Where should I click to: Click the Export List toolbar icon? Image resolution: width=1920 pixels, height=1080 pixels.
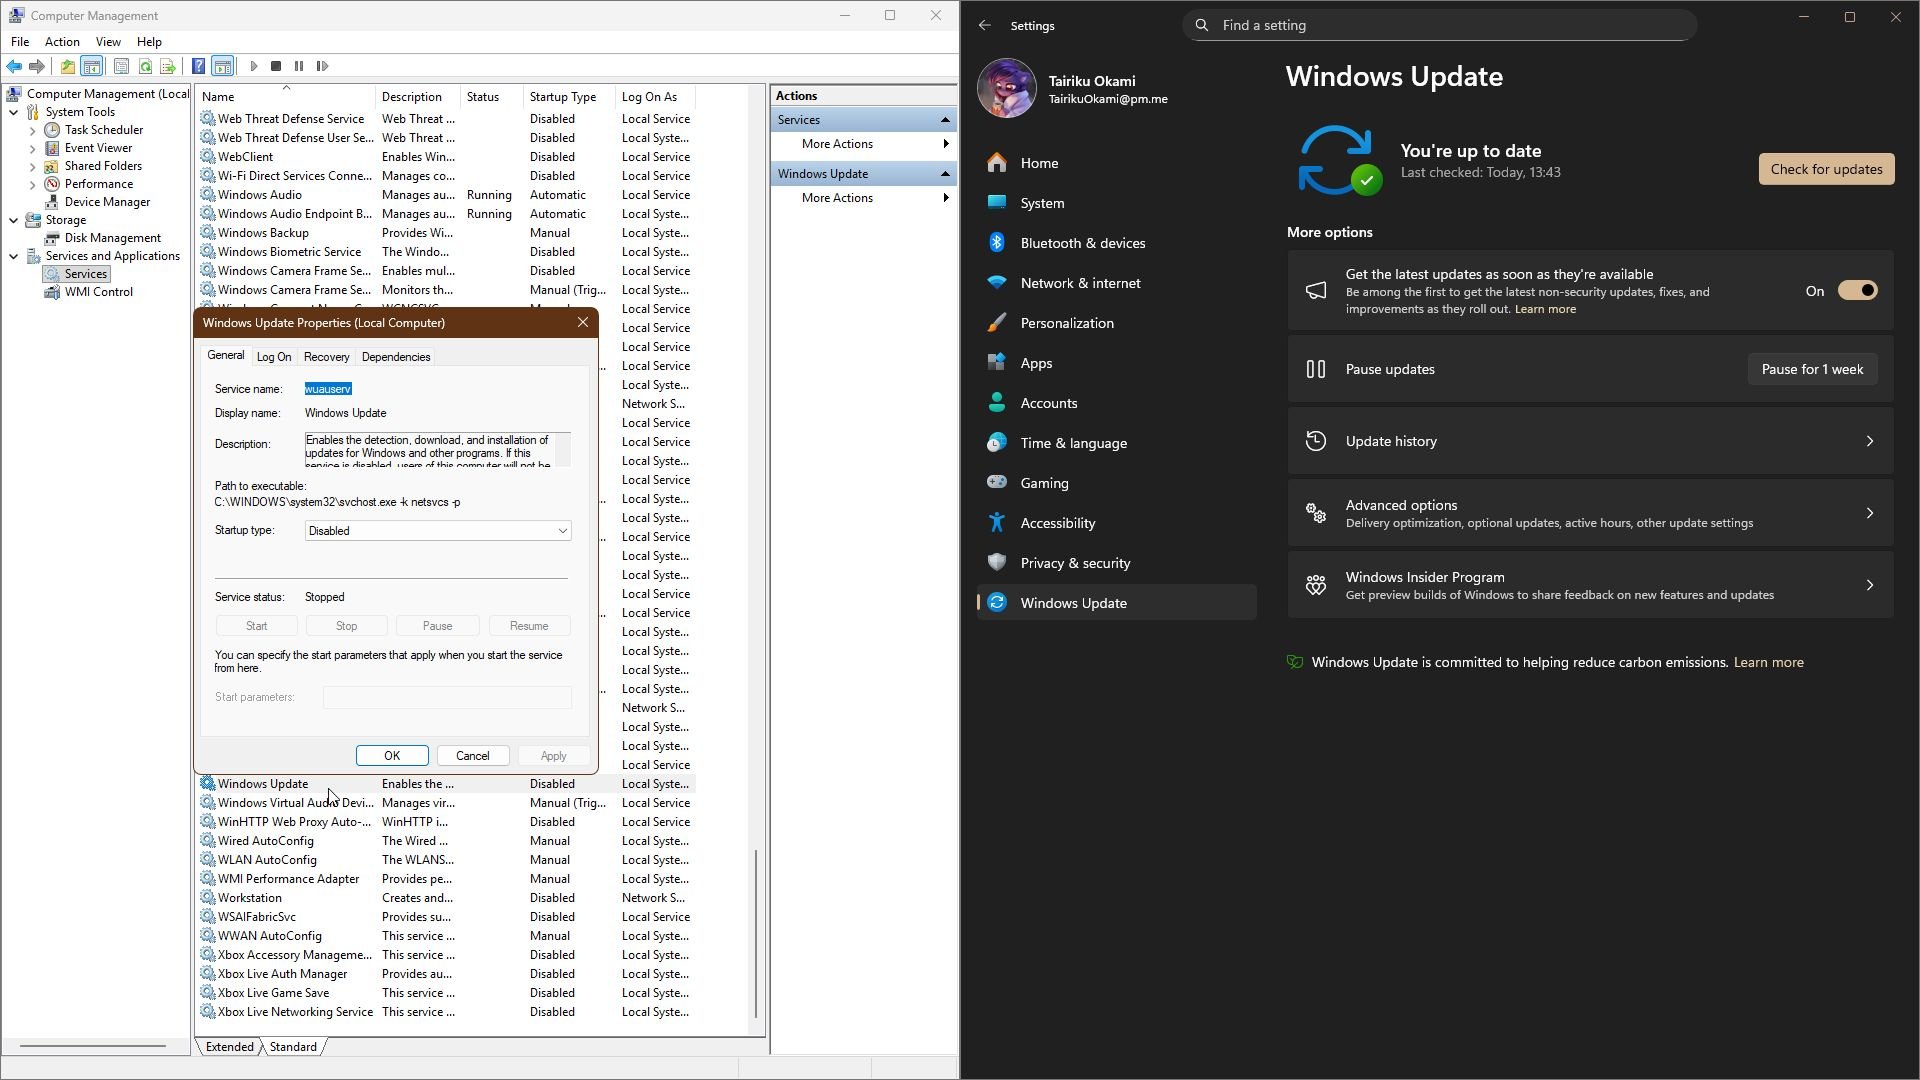click(x=168, y=66)
